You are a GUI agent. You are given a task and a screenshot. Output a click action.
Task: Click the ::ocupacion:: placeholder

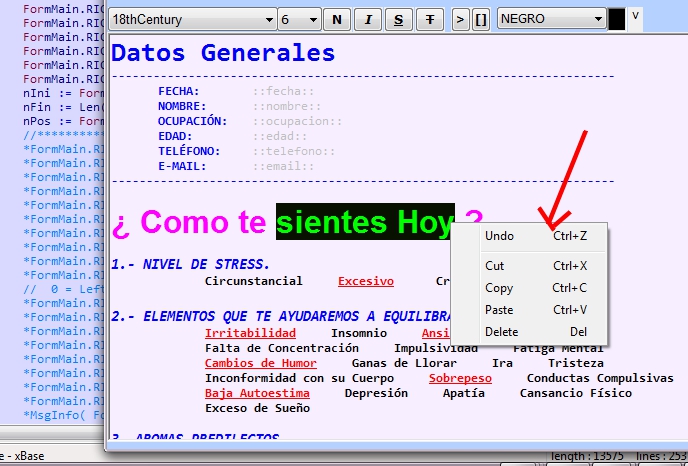click(297, 121)
